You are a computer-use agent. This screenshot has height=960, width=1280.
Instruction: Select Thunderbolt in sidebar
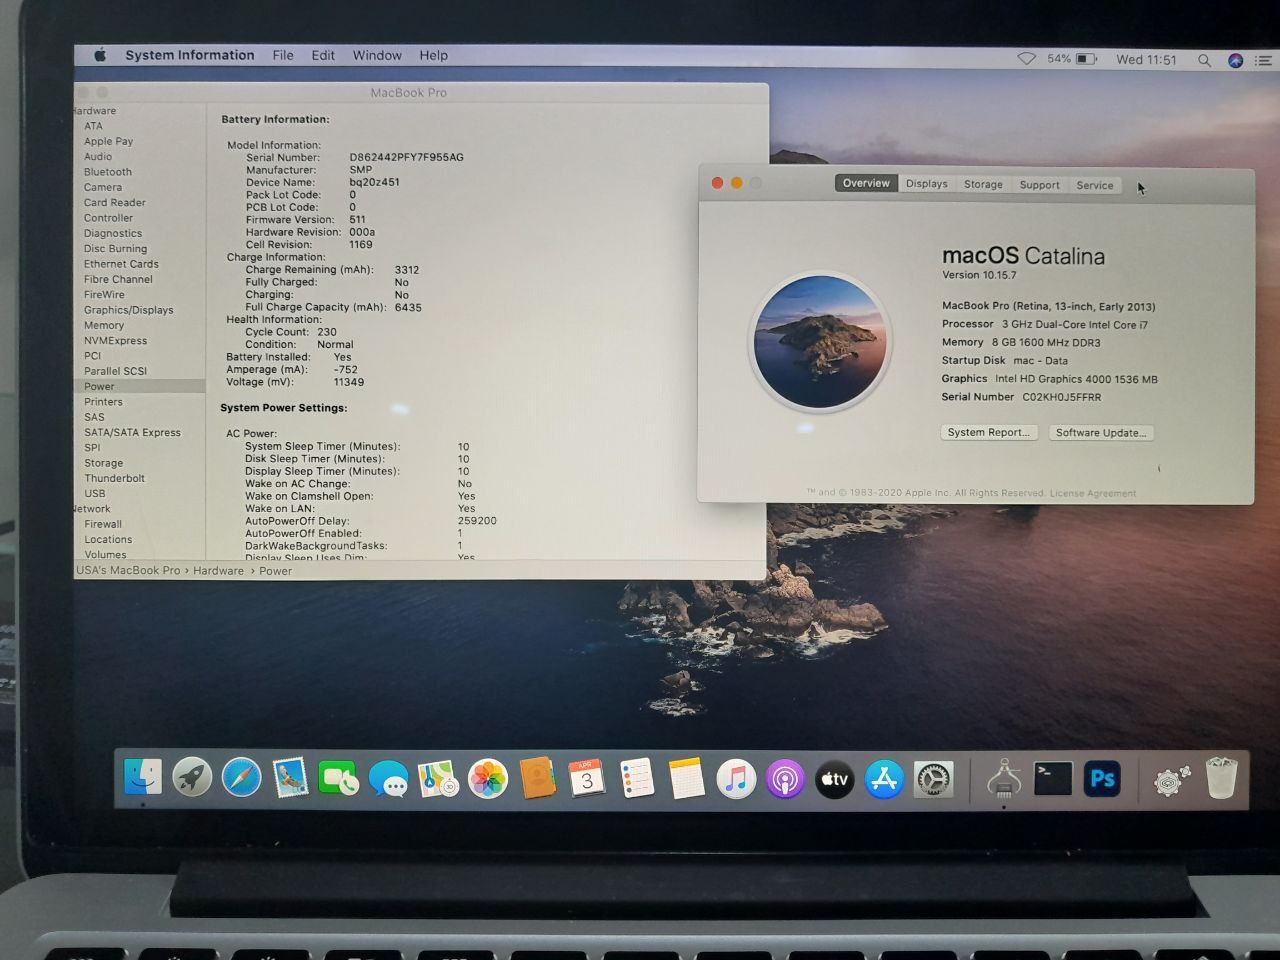[114, 478]
